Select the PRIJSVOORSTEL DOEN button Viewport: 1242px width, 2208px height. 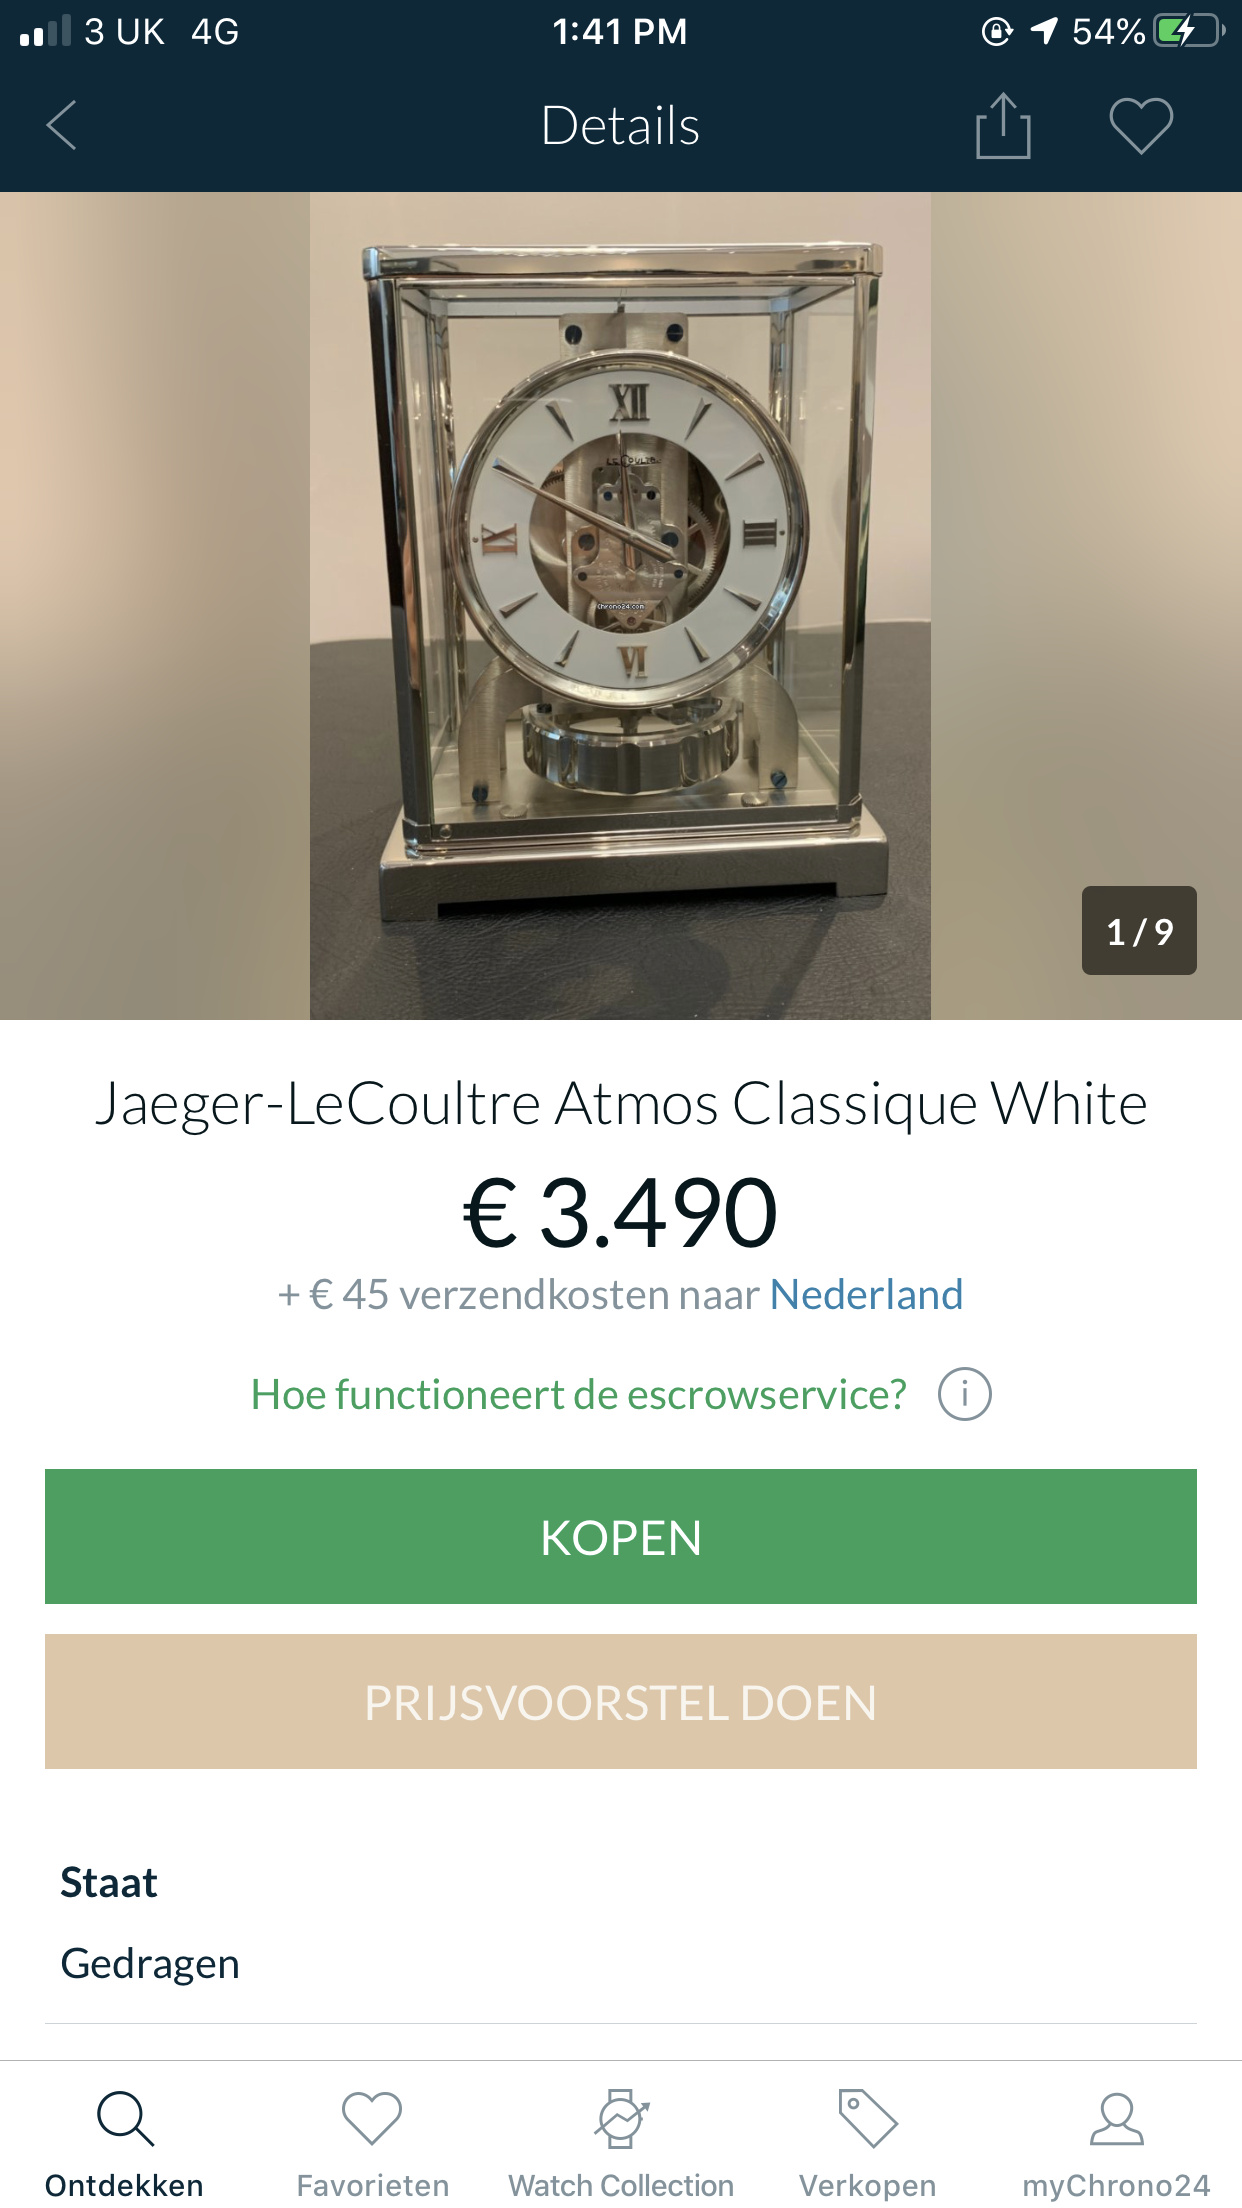621,1701
